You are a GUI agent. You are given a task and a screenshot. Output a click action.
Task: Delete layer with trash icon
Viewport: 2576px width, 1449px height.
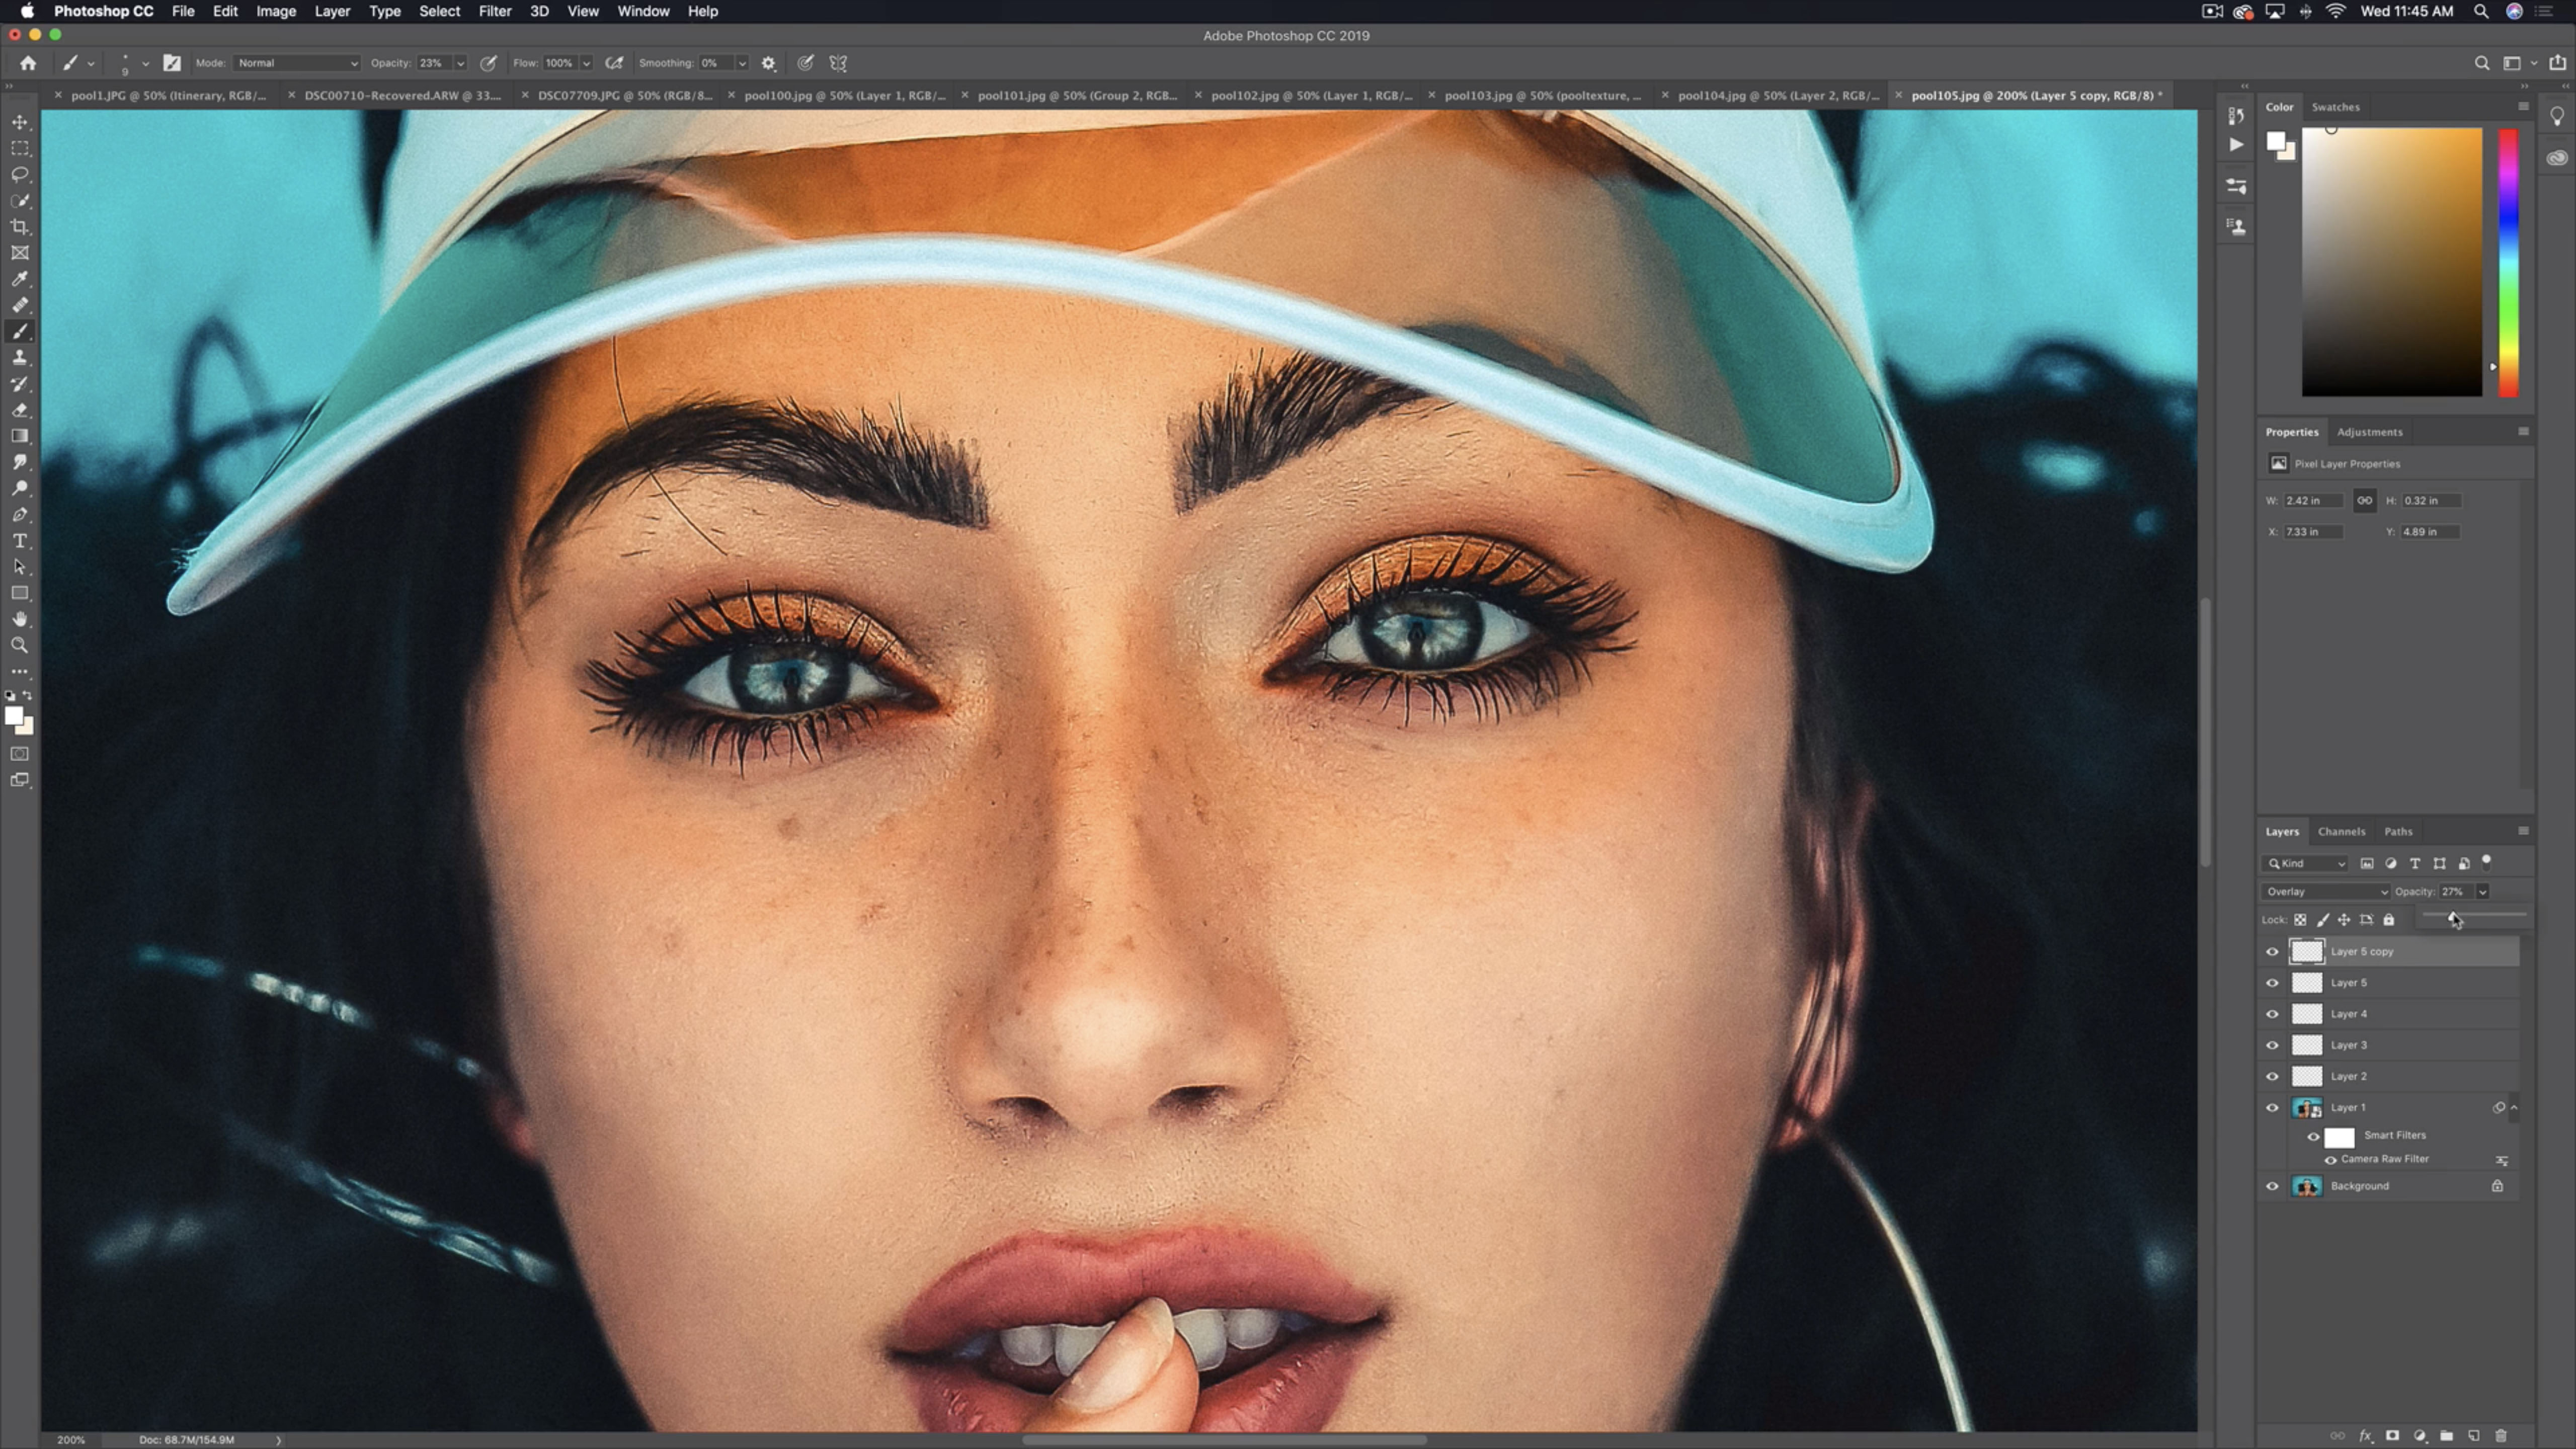pyautogui.click(x=2500, y=1435)
